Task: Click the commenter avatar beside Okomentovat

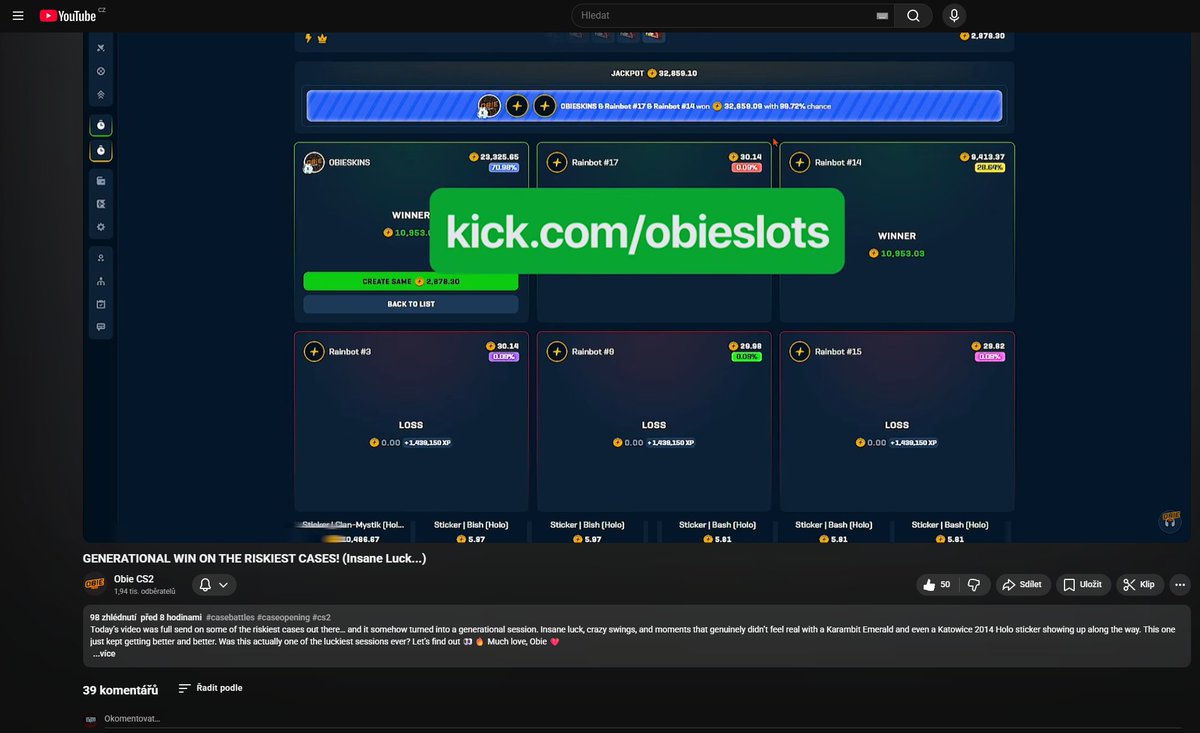Action: point(90,719)
